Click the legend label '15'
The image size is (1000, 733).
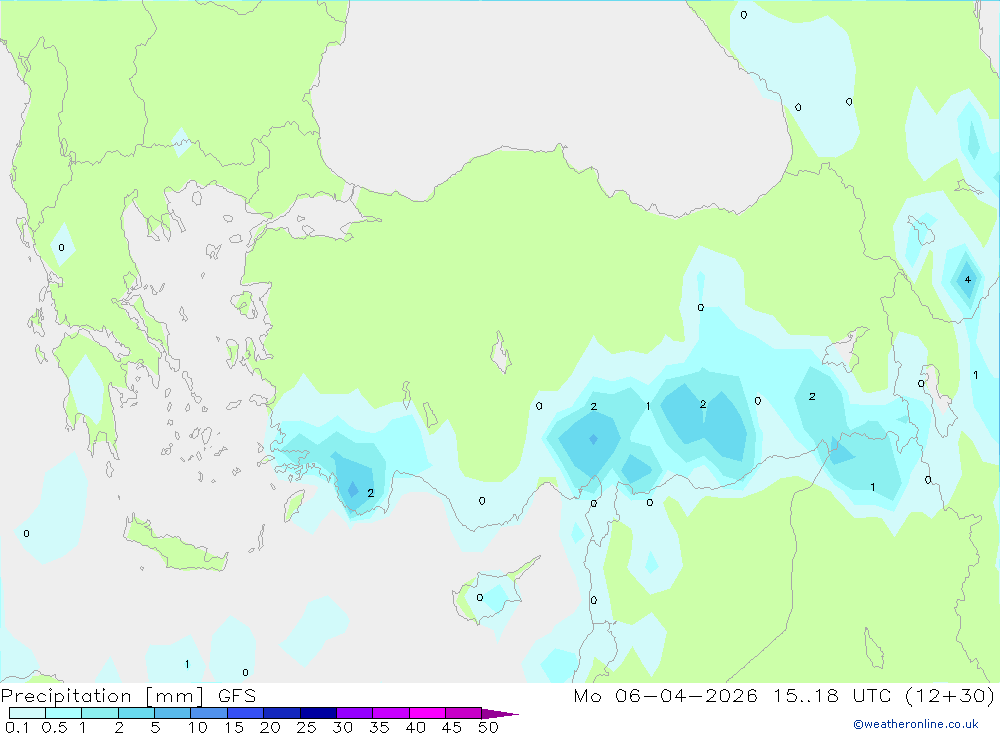click(234, 727)
